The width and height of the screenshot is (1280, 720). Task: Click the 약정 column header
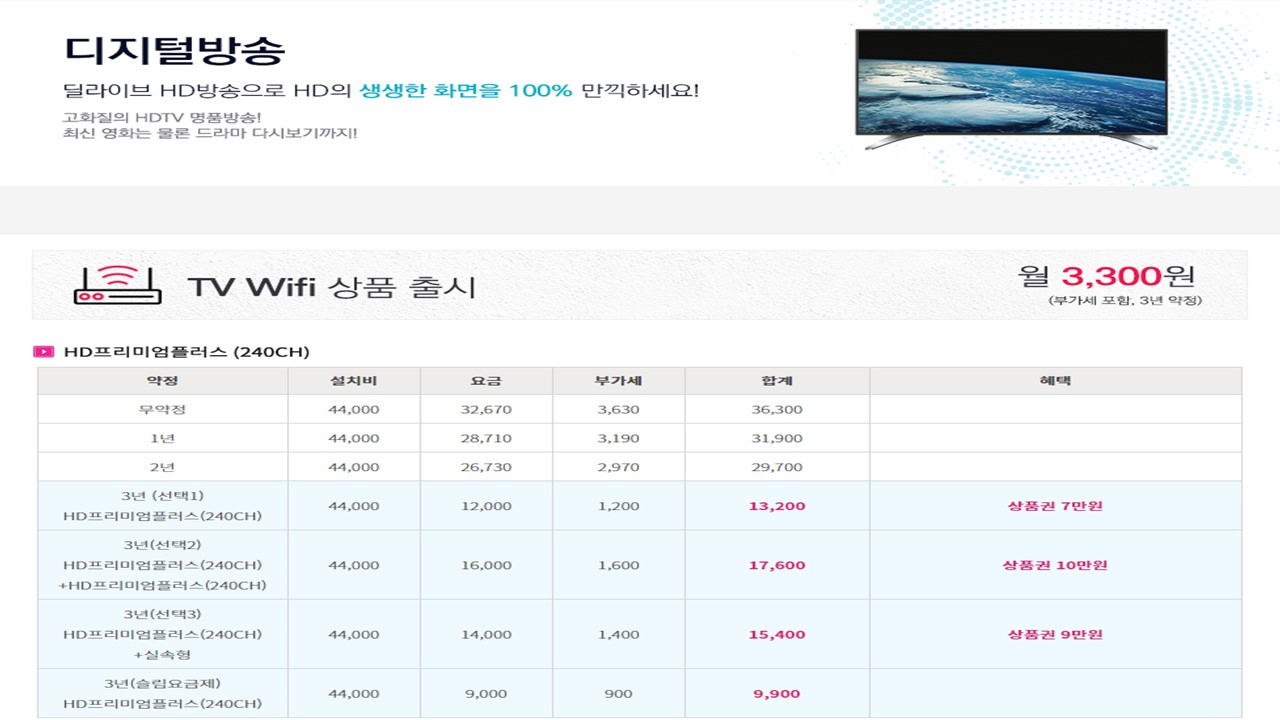point(162,381)
